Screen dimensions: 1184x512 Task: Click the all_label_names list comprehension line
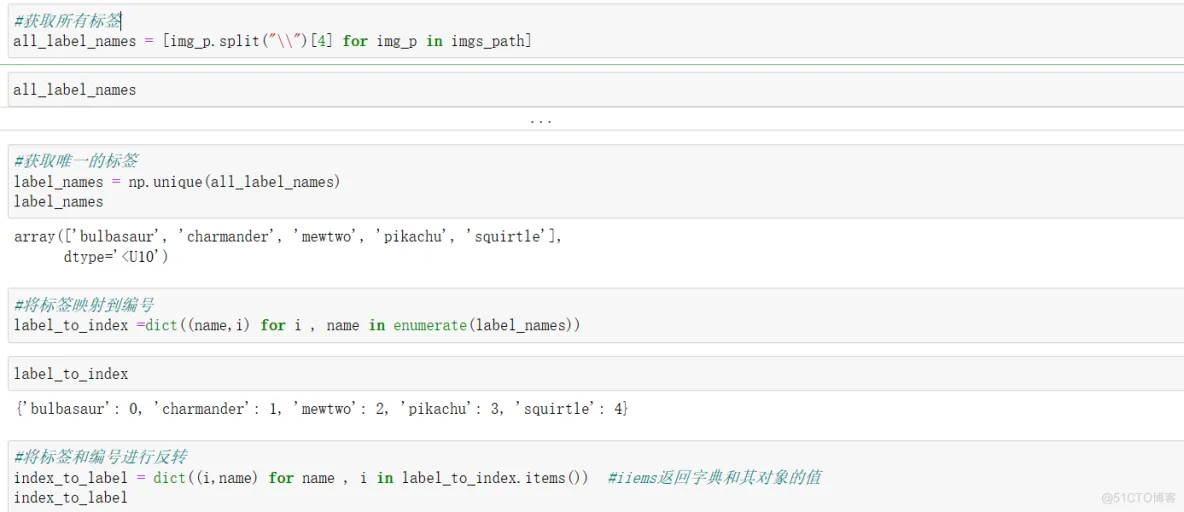coord(273,41)
